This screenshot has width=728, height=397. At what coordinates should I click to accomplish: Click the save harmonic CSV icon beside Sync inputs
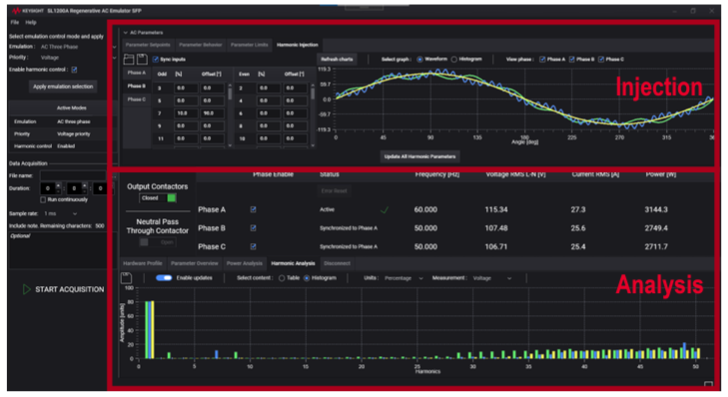tap(142, 59)
